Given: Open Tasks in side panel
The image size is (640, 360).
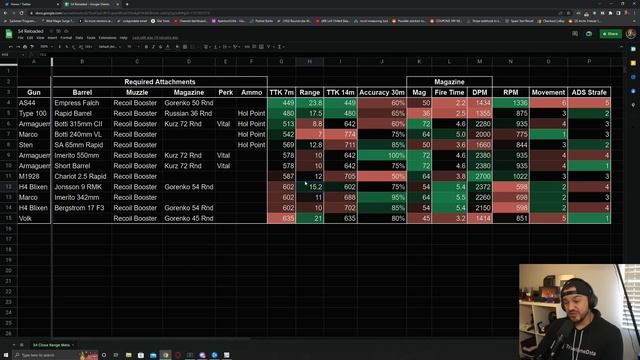Looking at the screenshot, I should click(633, 77).
